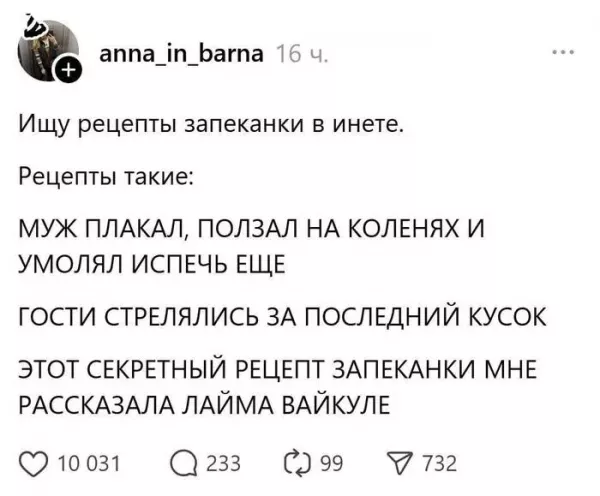Visit the anna_in_barna username link
600x496 pixels.
click(179, 54)
